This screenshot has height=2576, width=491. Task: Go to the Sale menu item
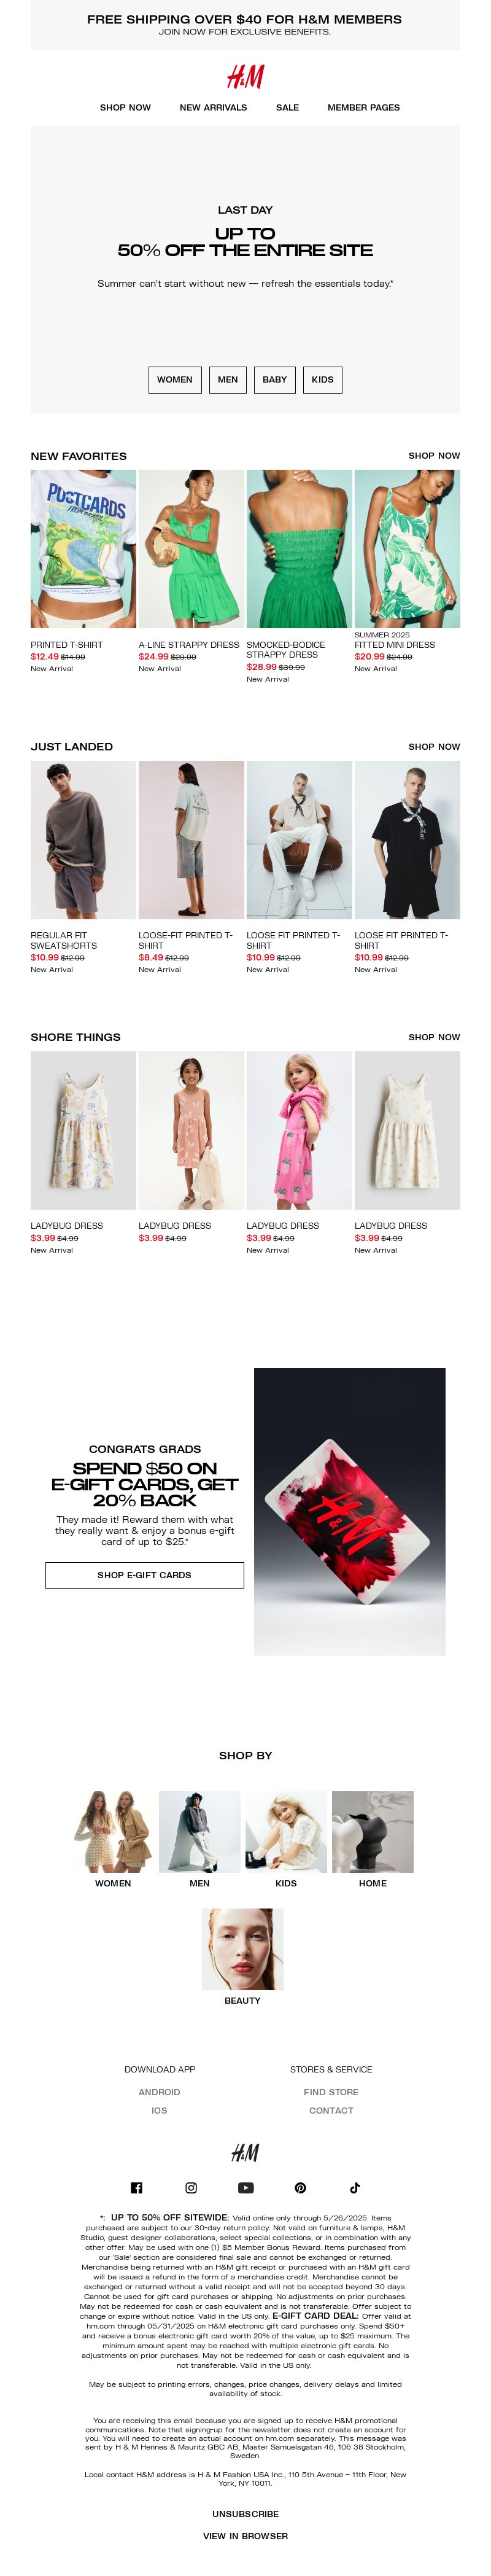[287, 107]
